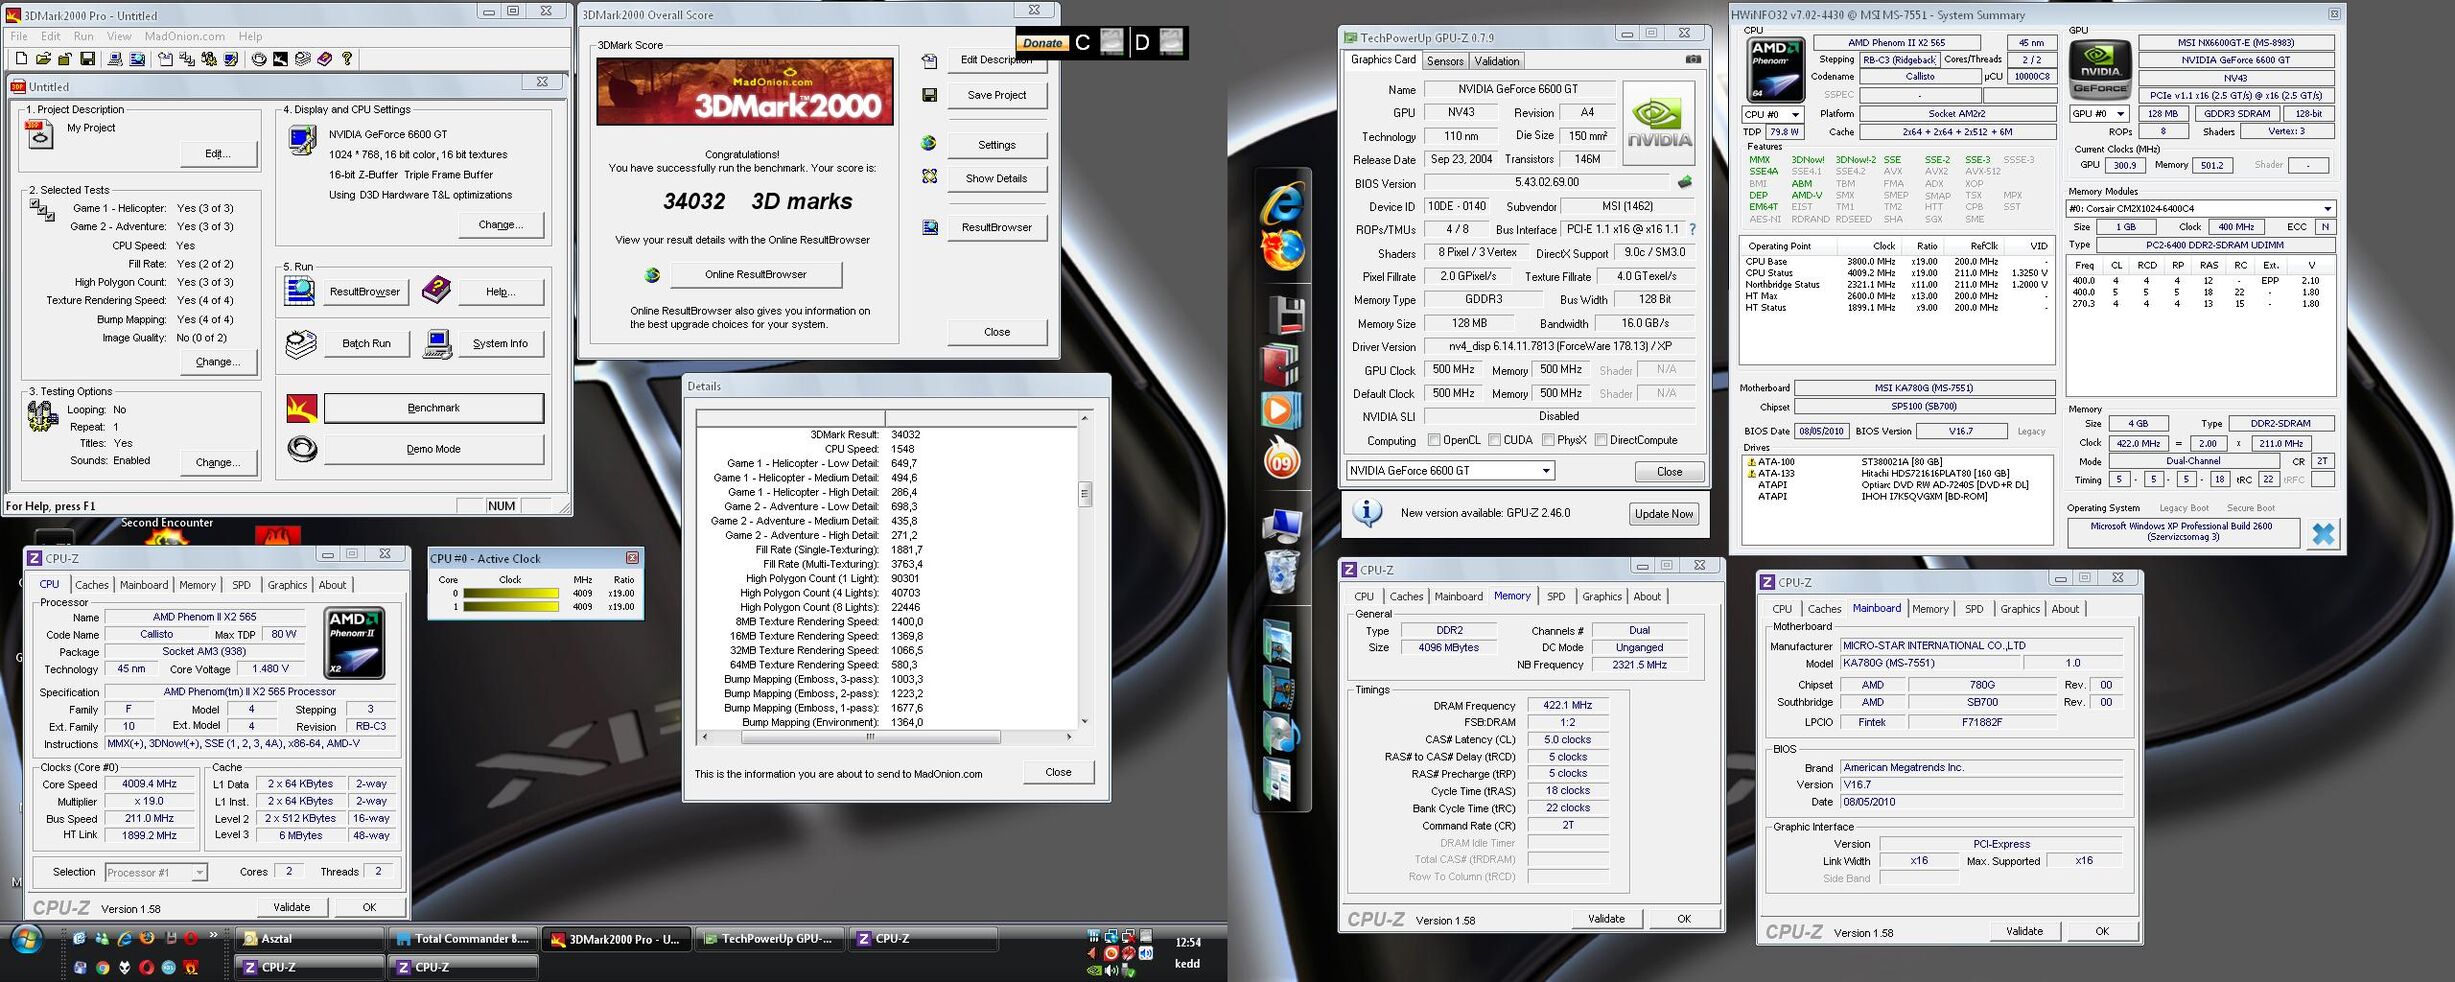Open the SPD tab in CPU-Z Memory window
The width and height of the screenshot is (2455, 982).
(x=1556, y=597)
